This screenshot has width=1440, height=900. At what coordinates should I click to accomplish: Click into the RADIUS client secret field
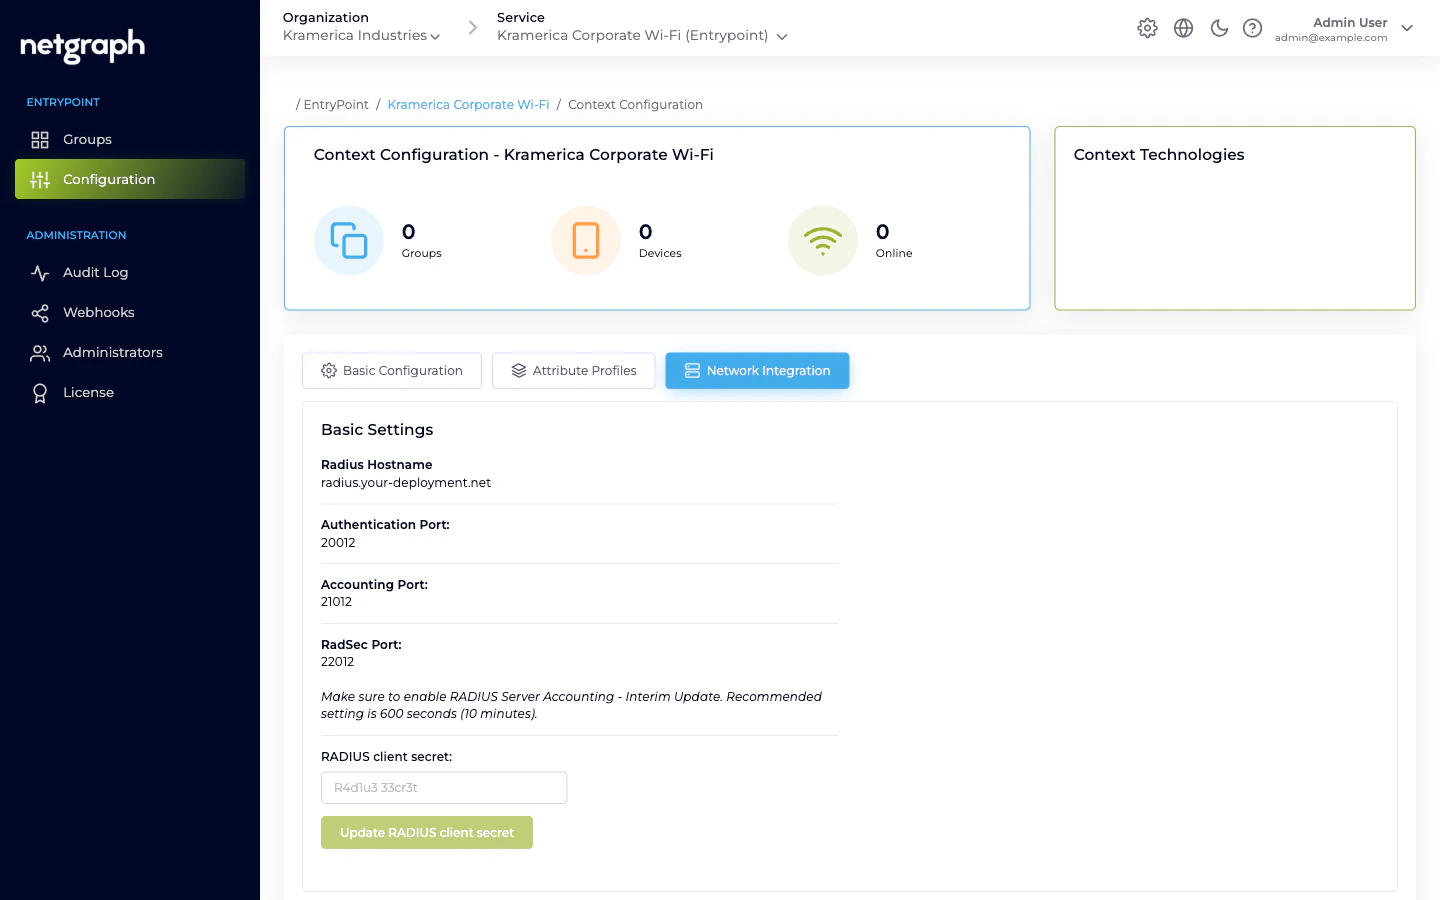point(443,787)
